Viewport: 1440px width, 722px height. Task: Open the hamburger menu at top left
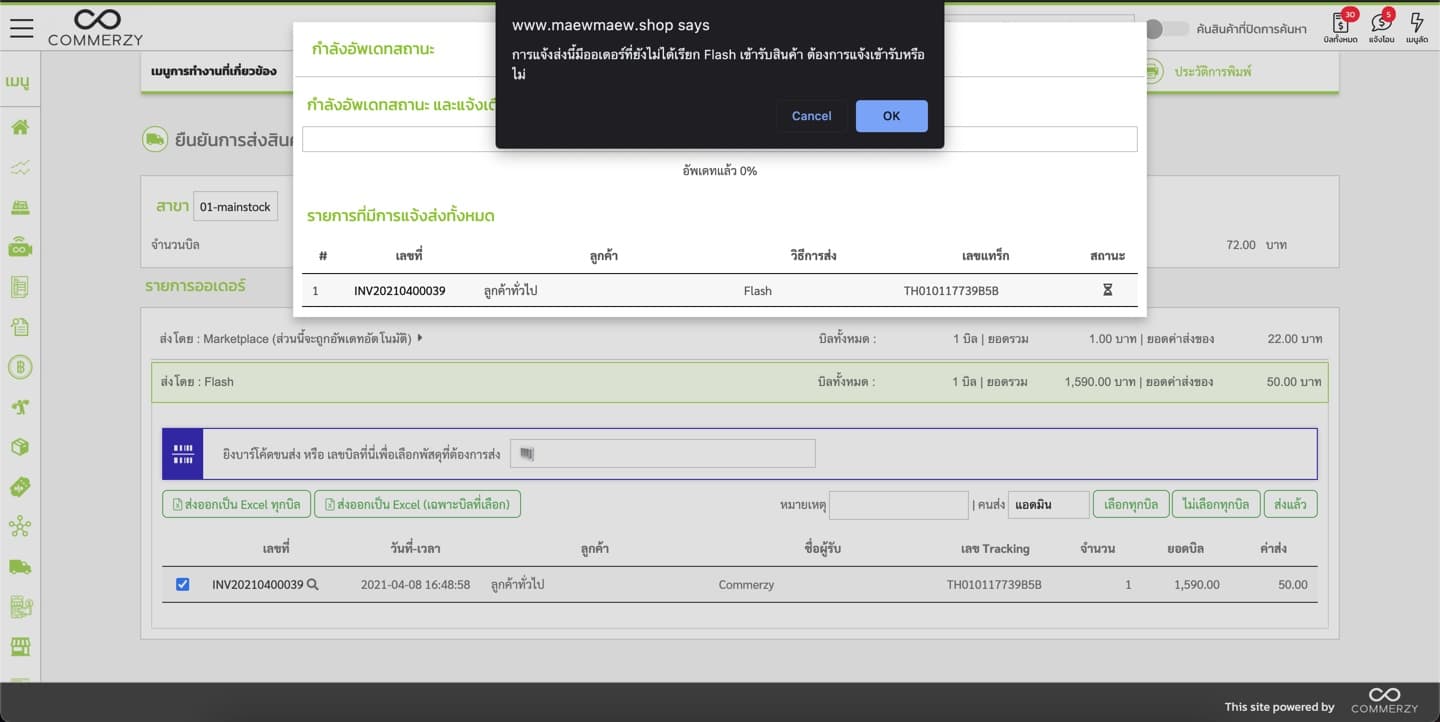tap(22, 27)
